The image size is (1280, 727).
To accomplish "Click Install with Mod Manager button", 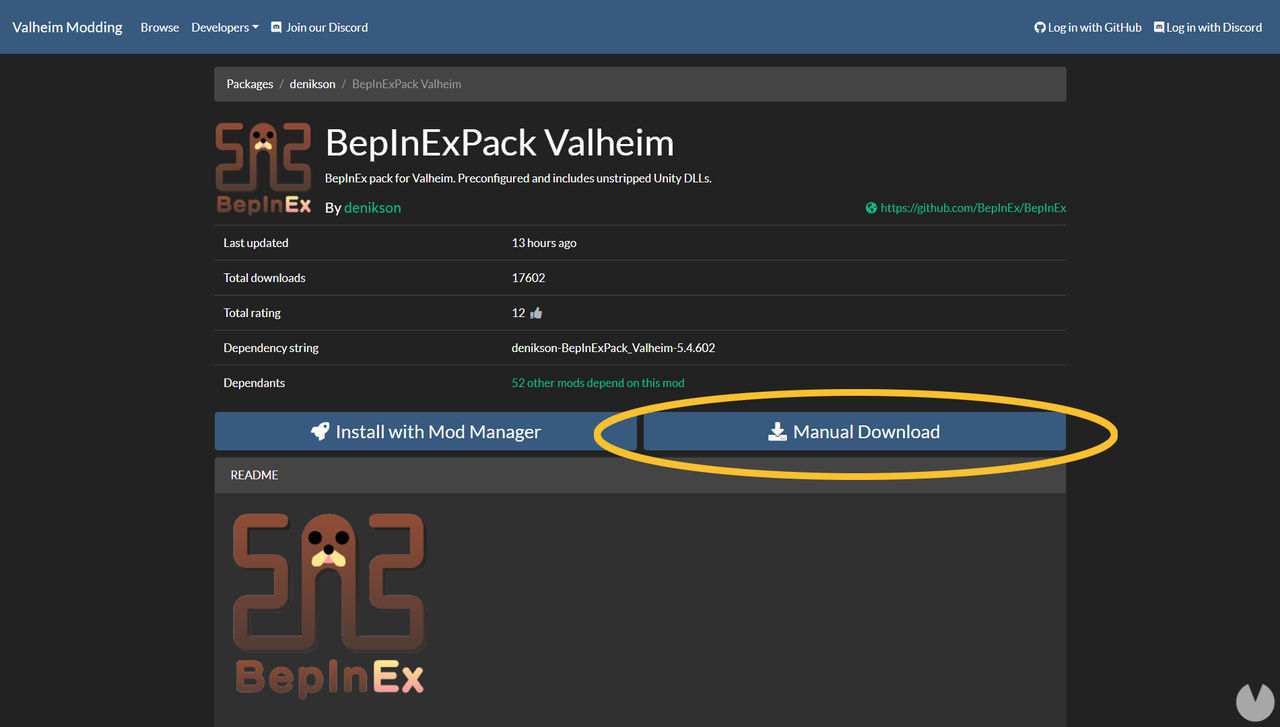I will pos(425,431).
